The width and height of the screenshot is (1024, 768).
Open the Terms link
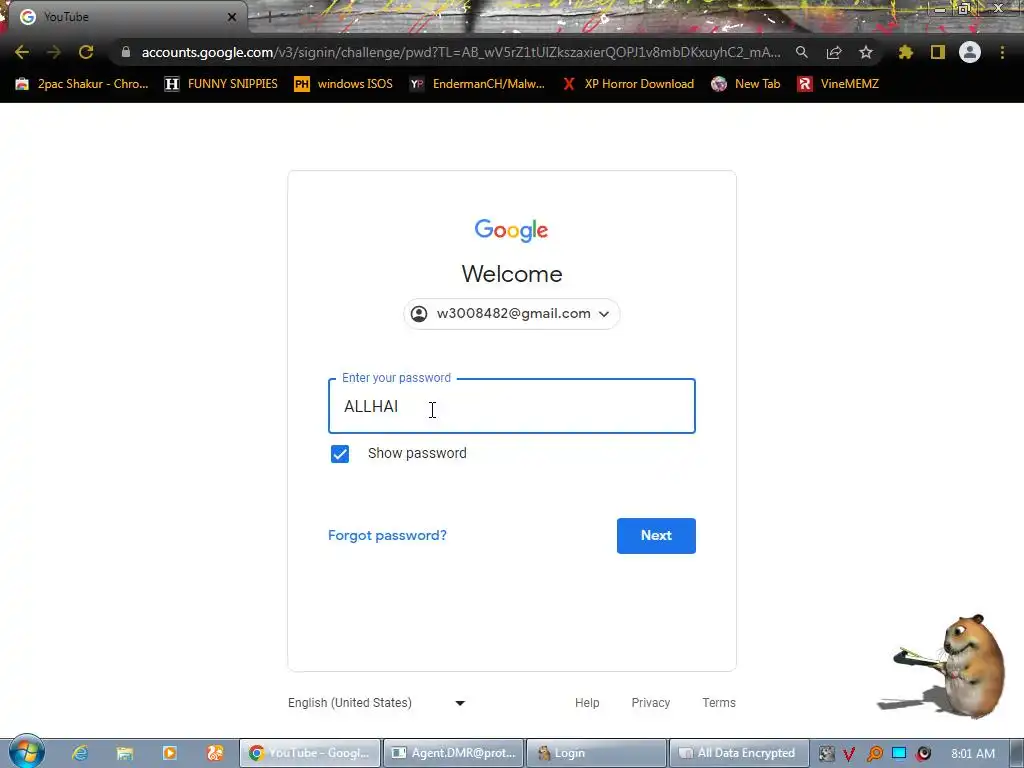click(719, 703)
